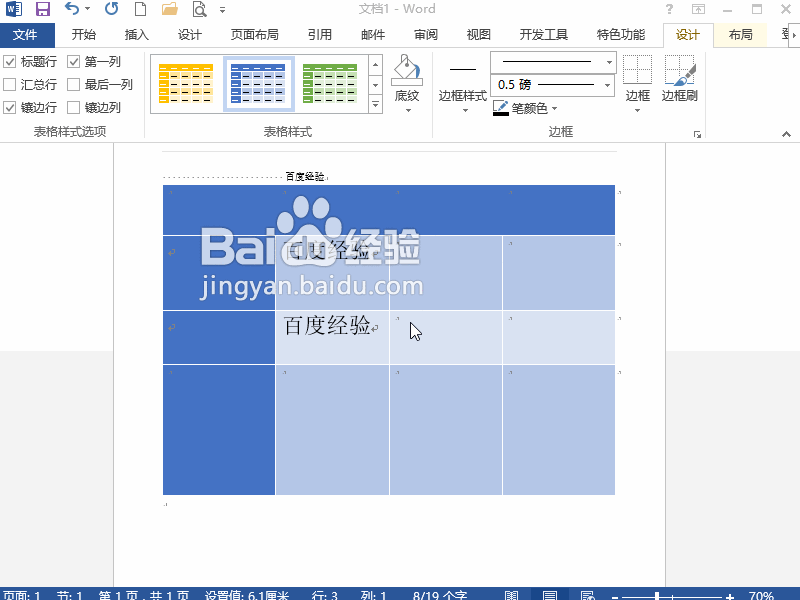
Task: Enable the Total Row (汇总行) checkbox
Action: (10, 84)
